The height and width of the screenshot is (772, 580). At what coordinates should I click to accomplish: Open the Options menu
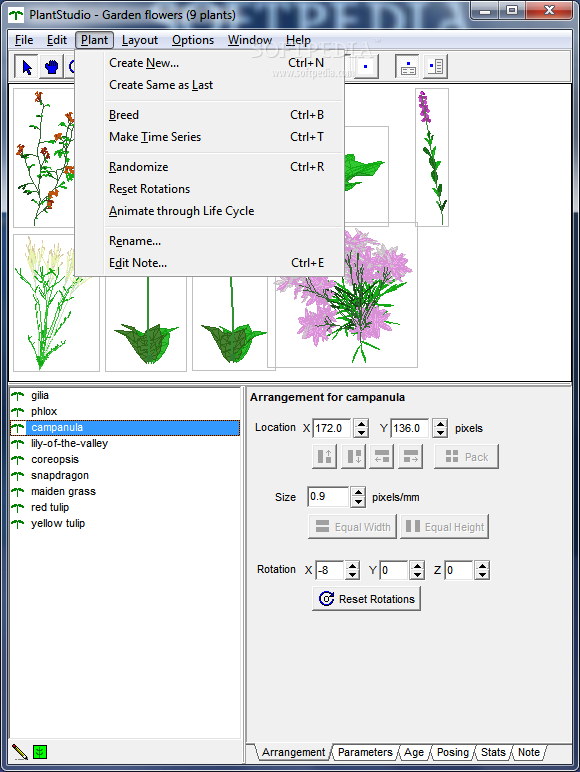click(x=193, y=40)
